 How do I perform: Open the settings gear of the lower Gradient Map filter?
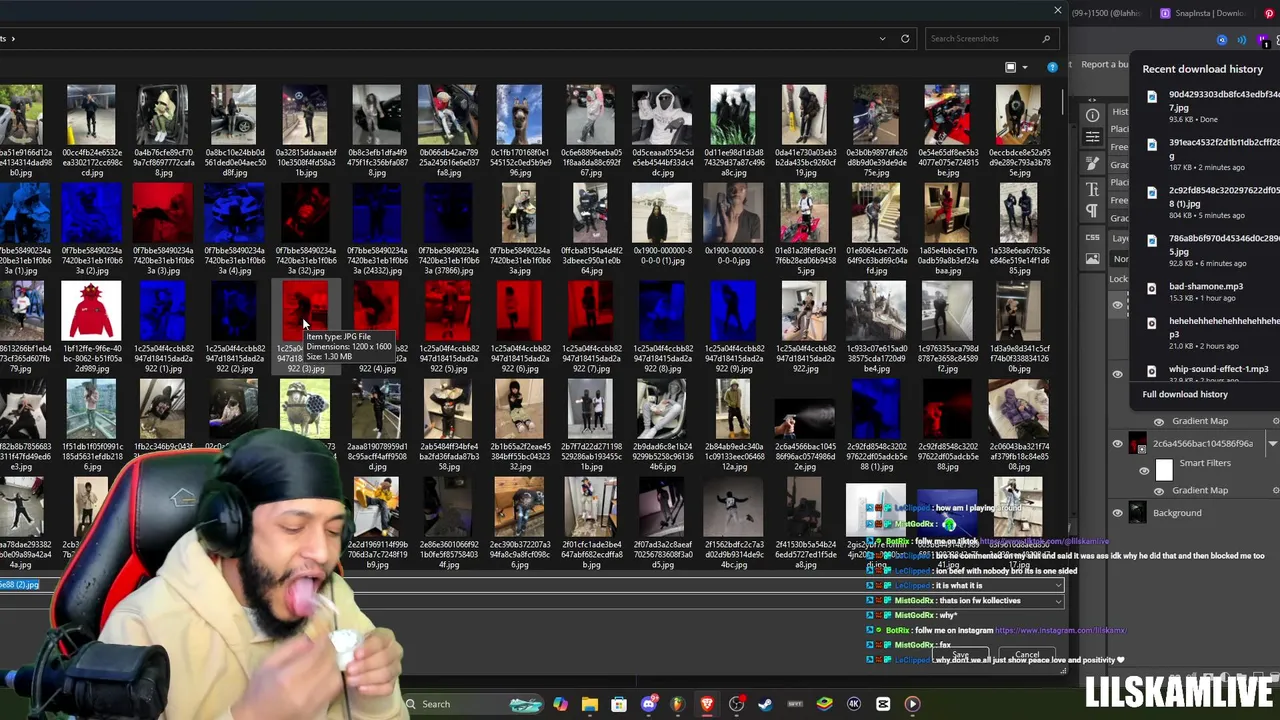point(1276,490)
